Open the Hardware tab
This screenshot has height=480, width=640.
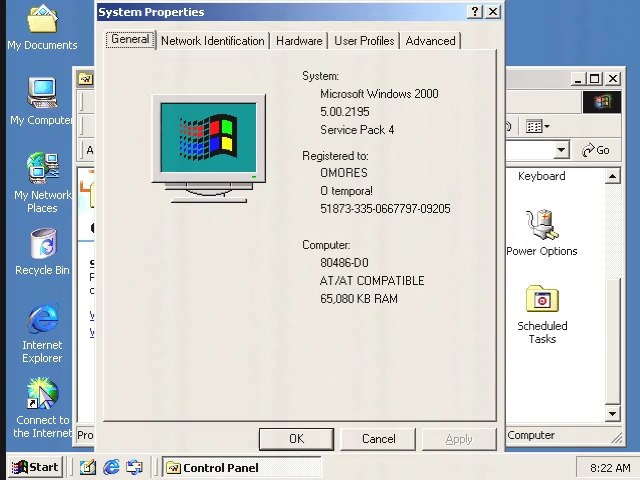pyautogui.click(x=299, y=41)
